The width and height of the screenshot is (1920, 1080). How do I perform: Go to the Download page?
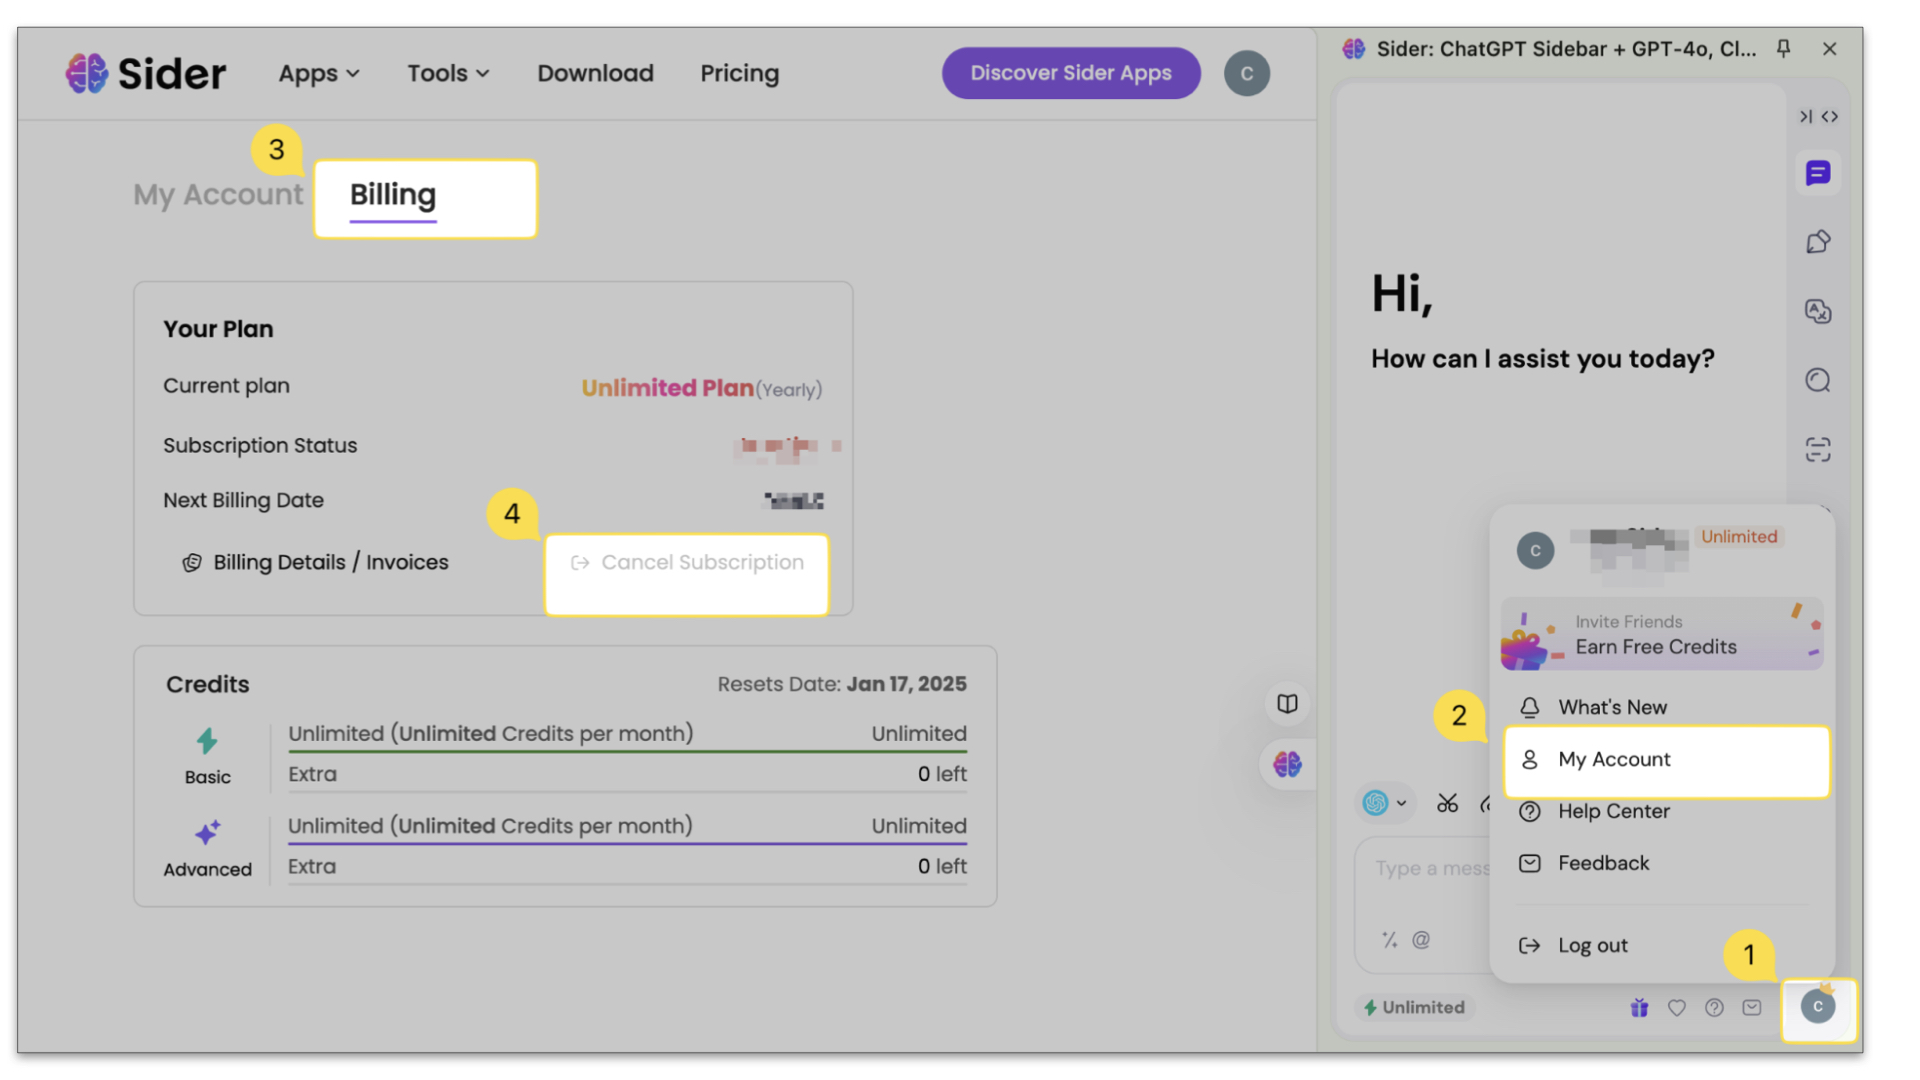pyautogui.click(x=595, y=73)
